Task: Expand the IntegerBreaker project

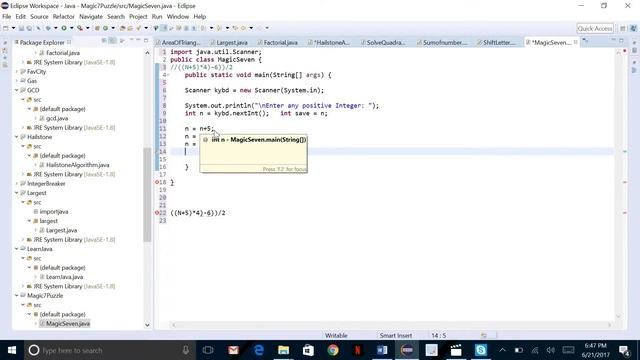Action: (x=17, y=183)
